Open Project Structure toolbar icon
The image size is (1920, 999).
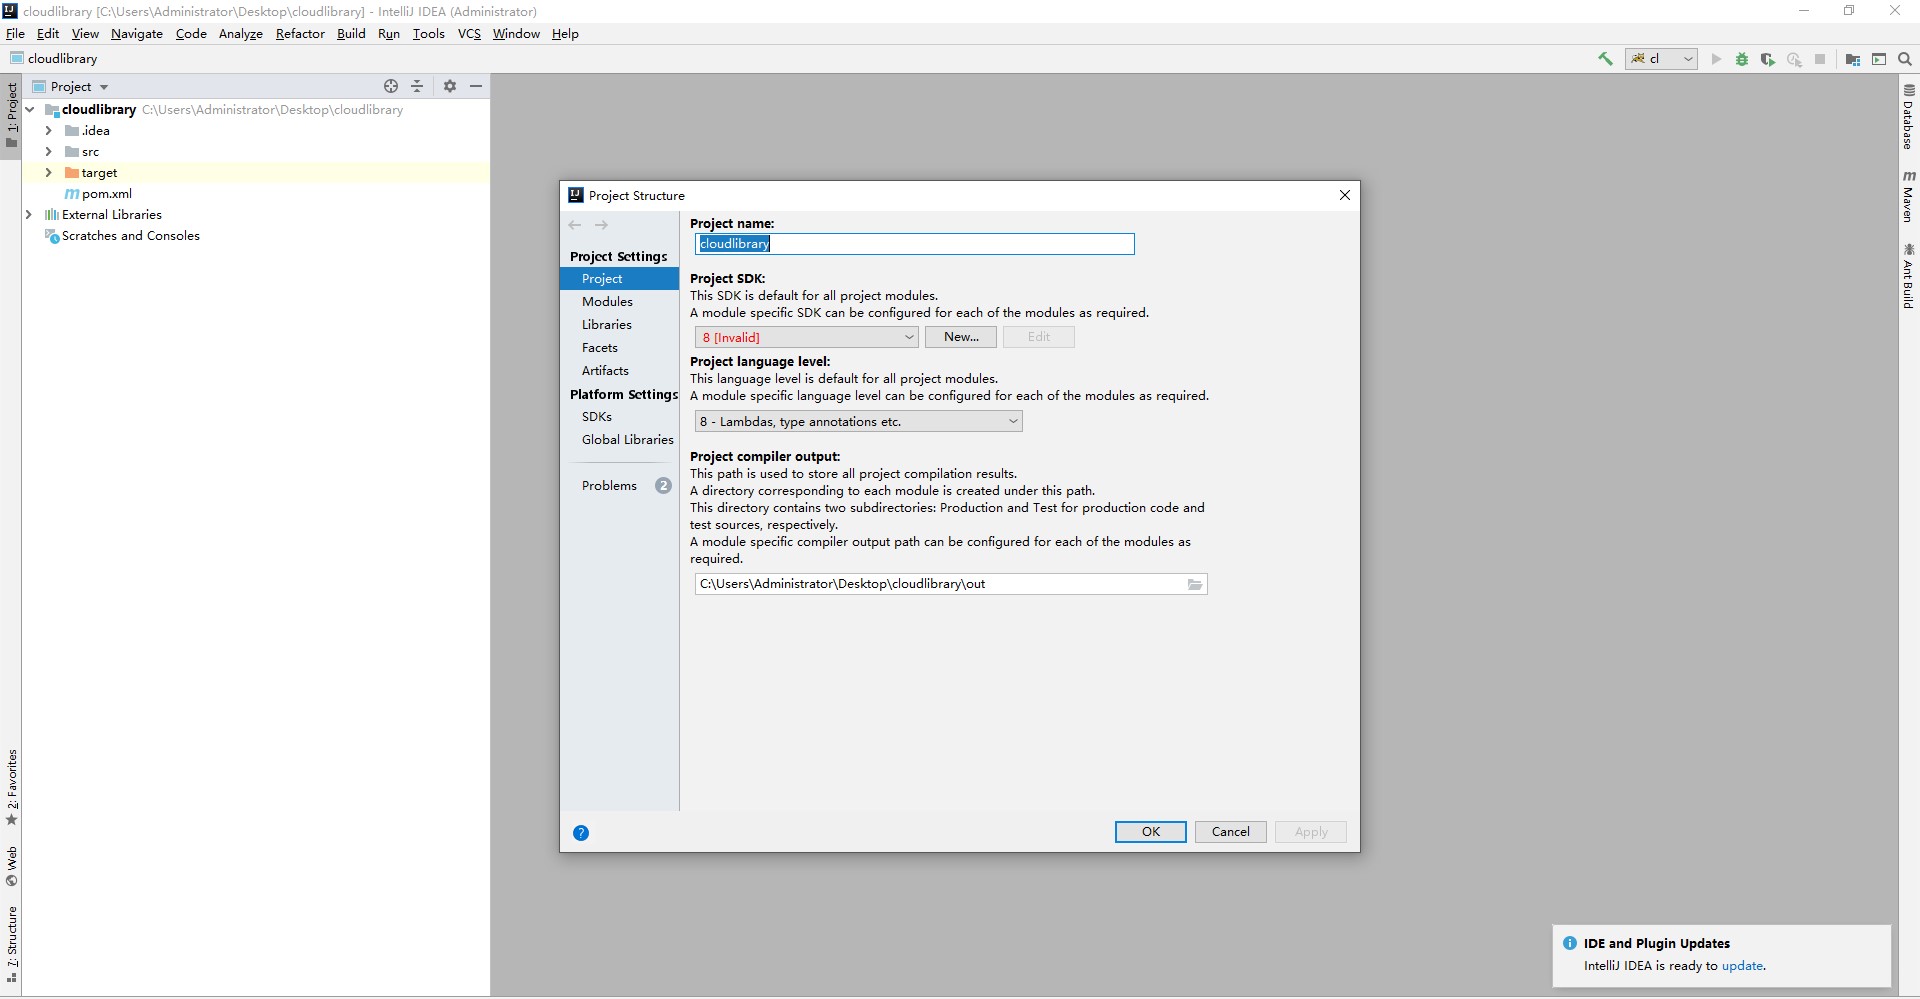click(1852, 59)
